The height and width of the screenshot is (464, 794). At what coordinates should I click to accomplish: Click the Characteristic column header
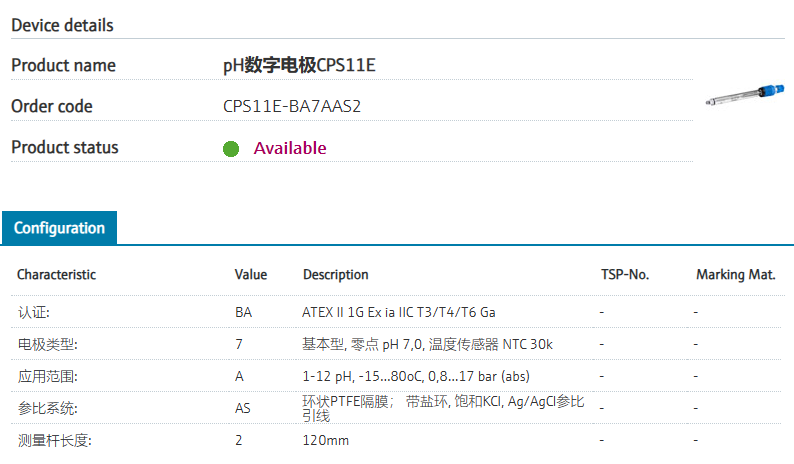coord(57,274)
